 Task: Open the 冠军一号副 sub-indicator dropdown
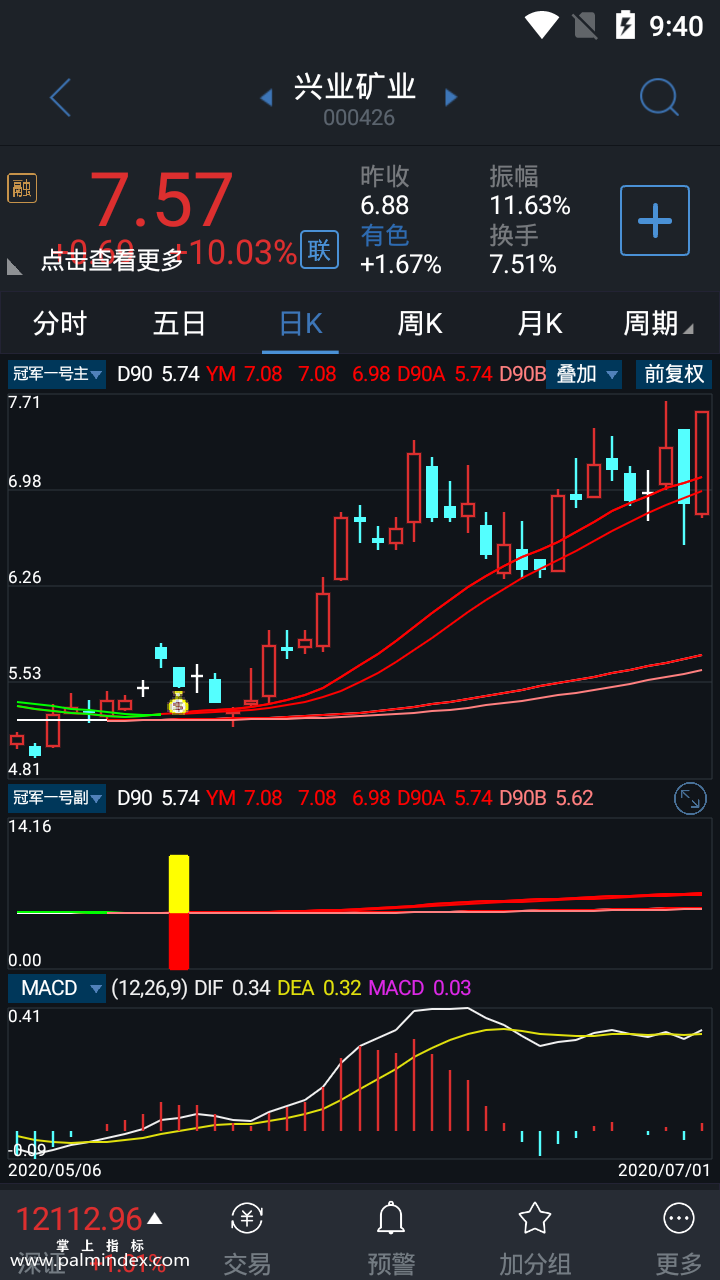(57, 798)
